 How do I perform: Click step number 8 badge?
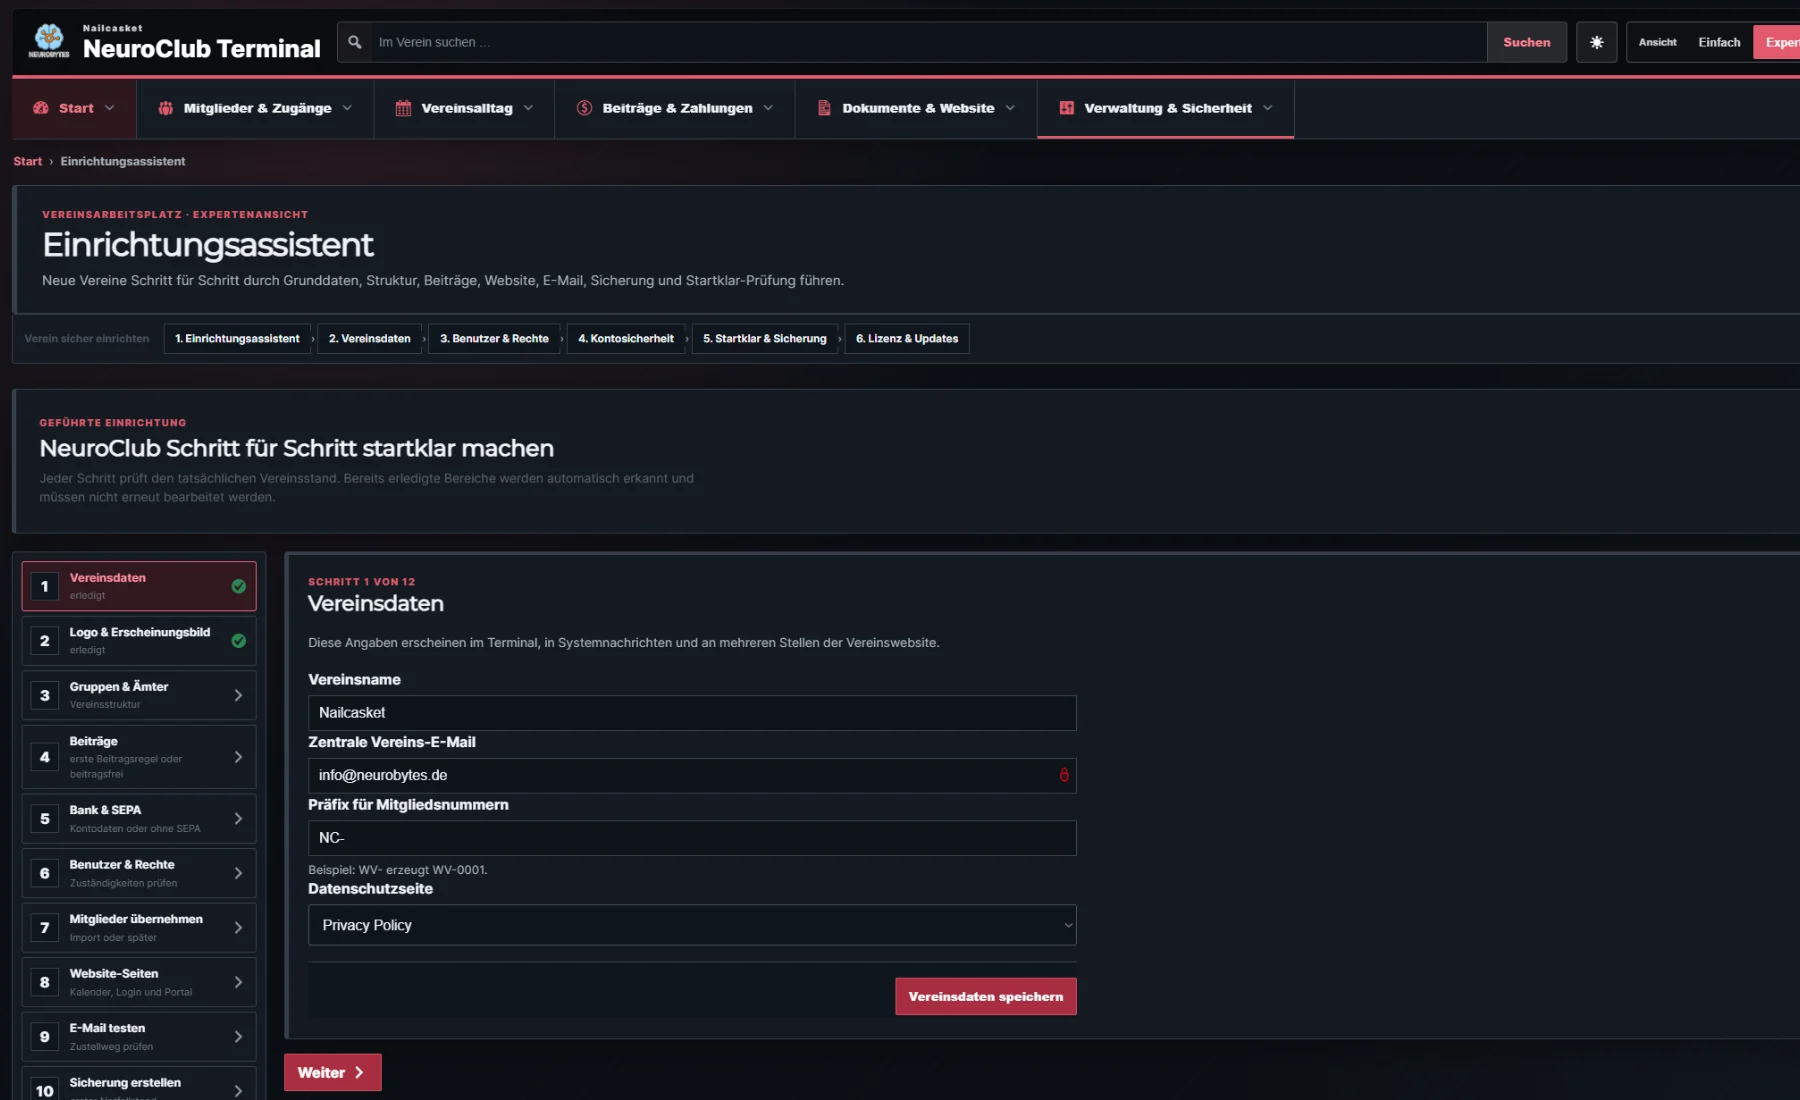tap(44, 982)
